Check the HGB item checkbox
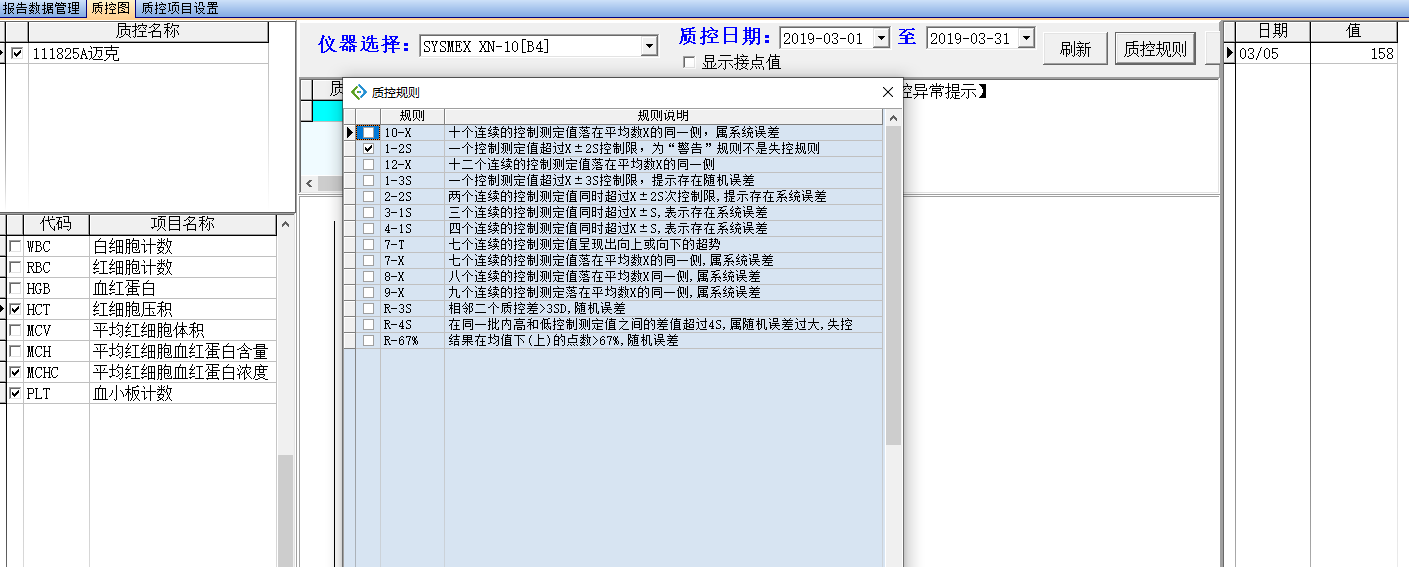The image size is (1409, 567). [15, 288]
